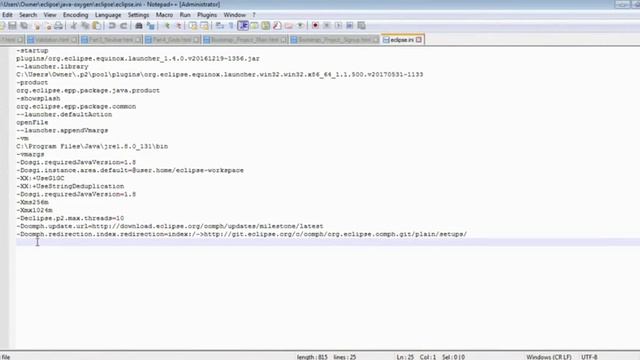Open the Settings menu
This screenshot has height=360, width=640.
tap(138, 15)
